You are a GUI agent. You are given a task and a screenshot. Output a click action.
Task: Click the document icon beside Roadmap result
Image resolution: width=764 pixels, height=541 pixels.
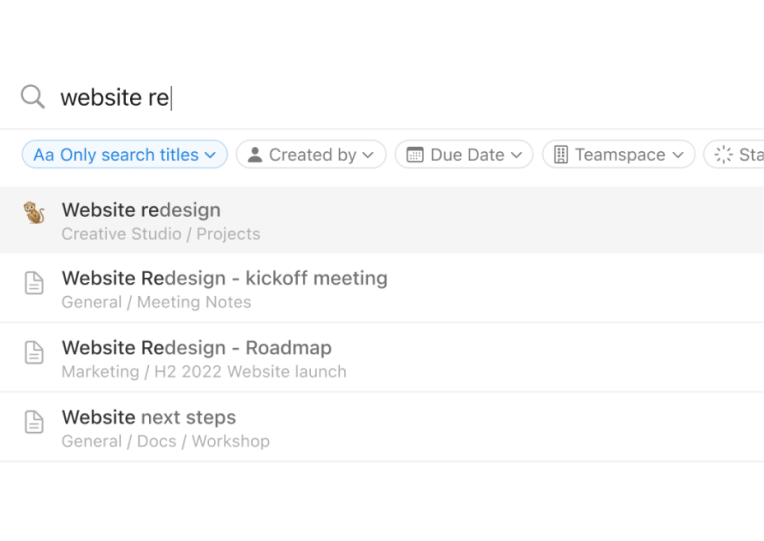click(34, 352)
